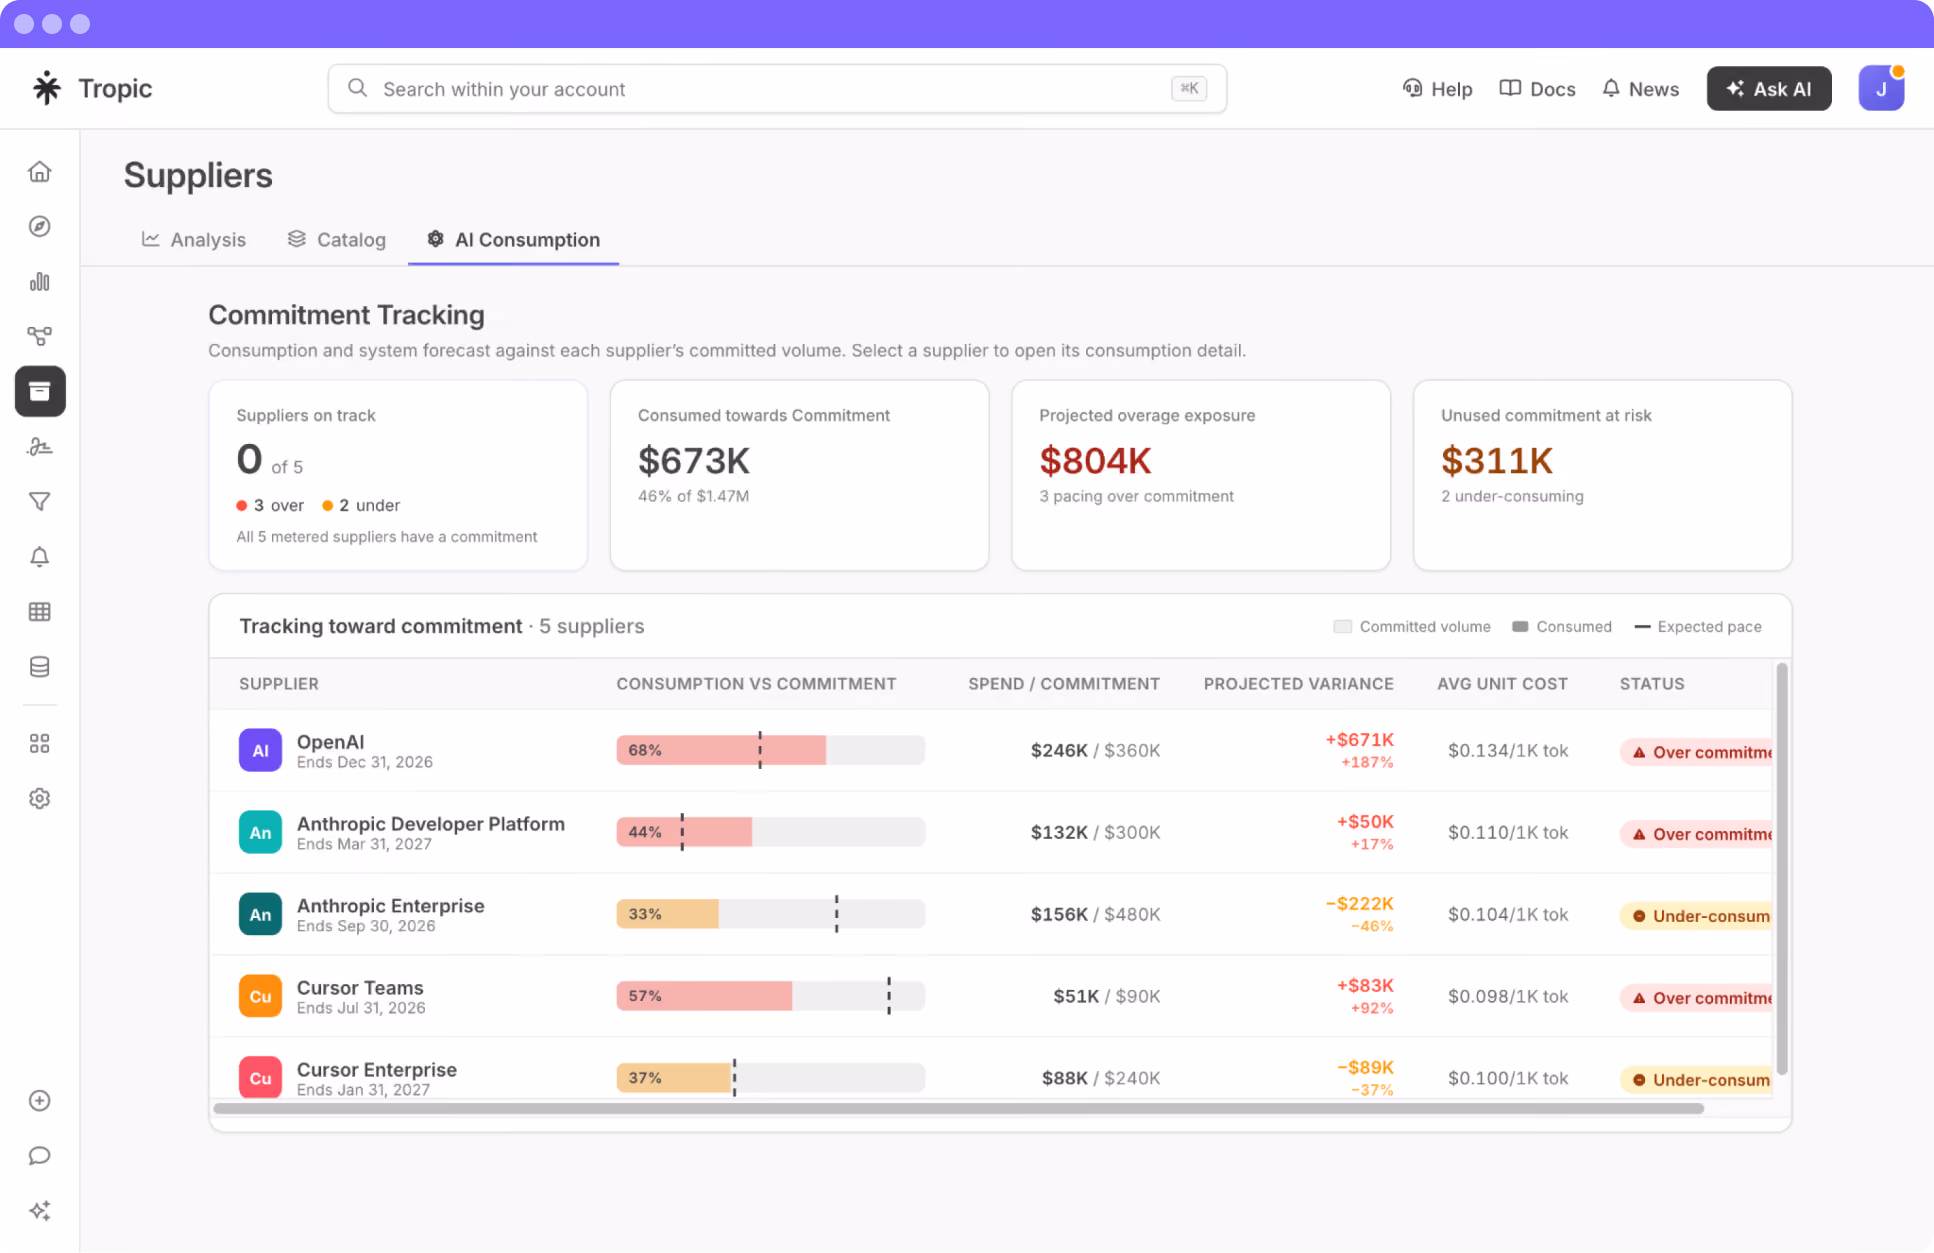Open the user profile avatar J

click(1881, 89)
